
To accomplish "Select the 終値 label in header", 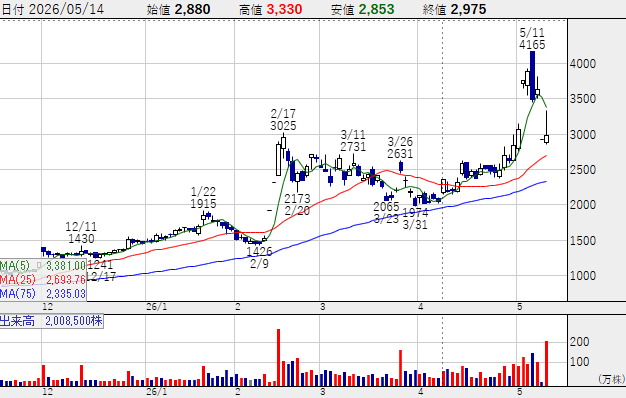I will [x=435, y=9].
